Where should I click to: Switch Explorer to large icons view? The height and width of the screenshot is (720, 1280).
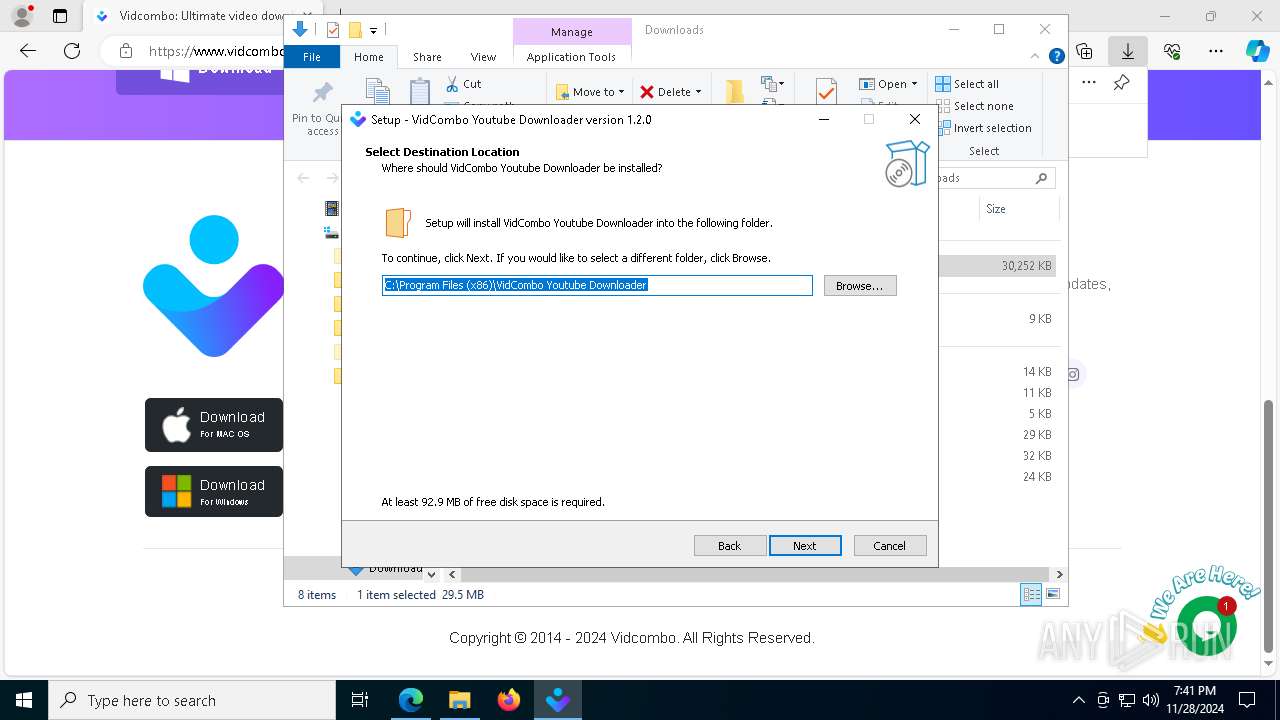[1053, 594]
